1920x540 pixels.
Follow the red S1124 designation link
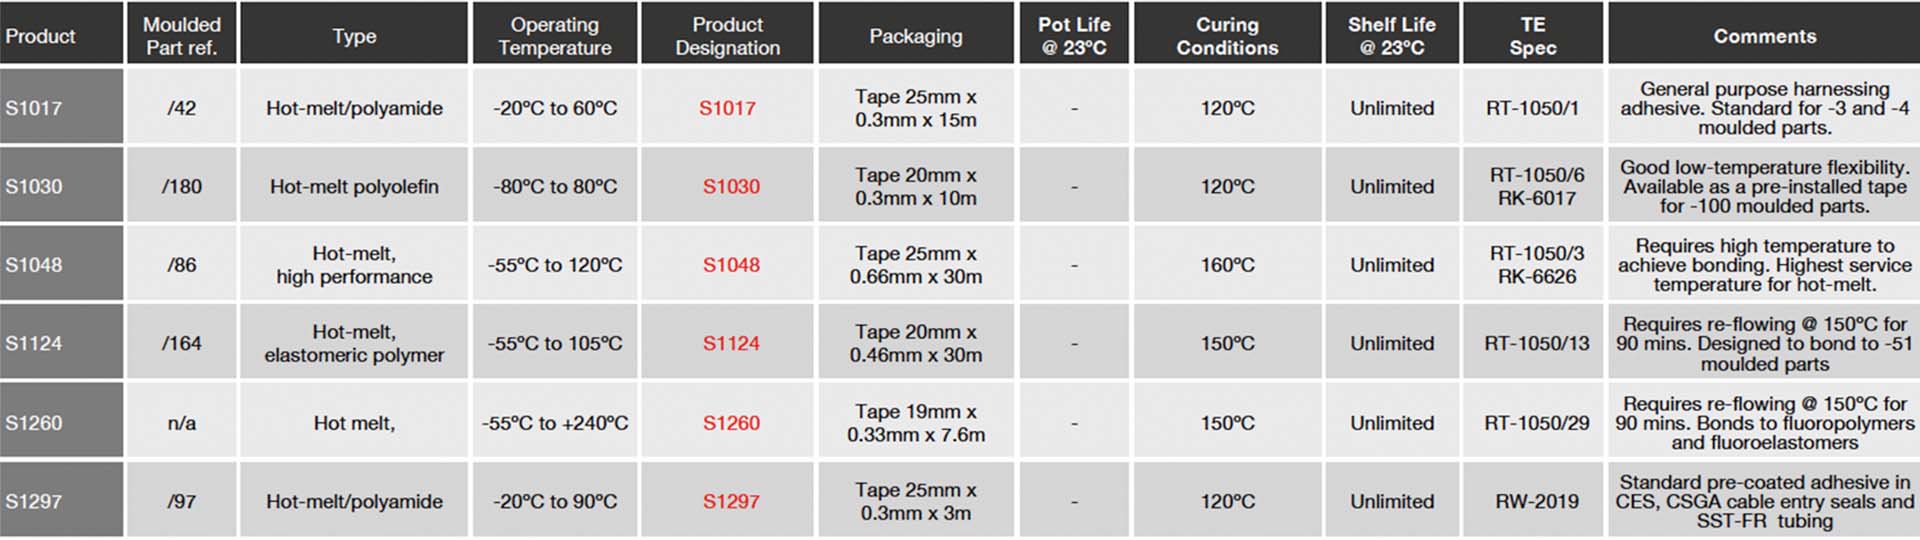point(731,343)
